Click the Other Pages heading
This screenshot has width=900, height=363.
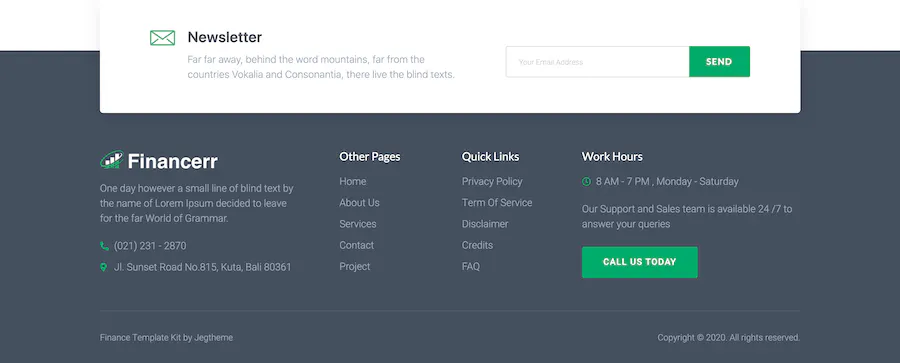[370, 157]
